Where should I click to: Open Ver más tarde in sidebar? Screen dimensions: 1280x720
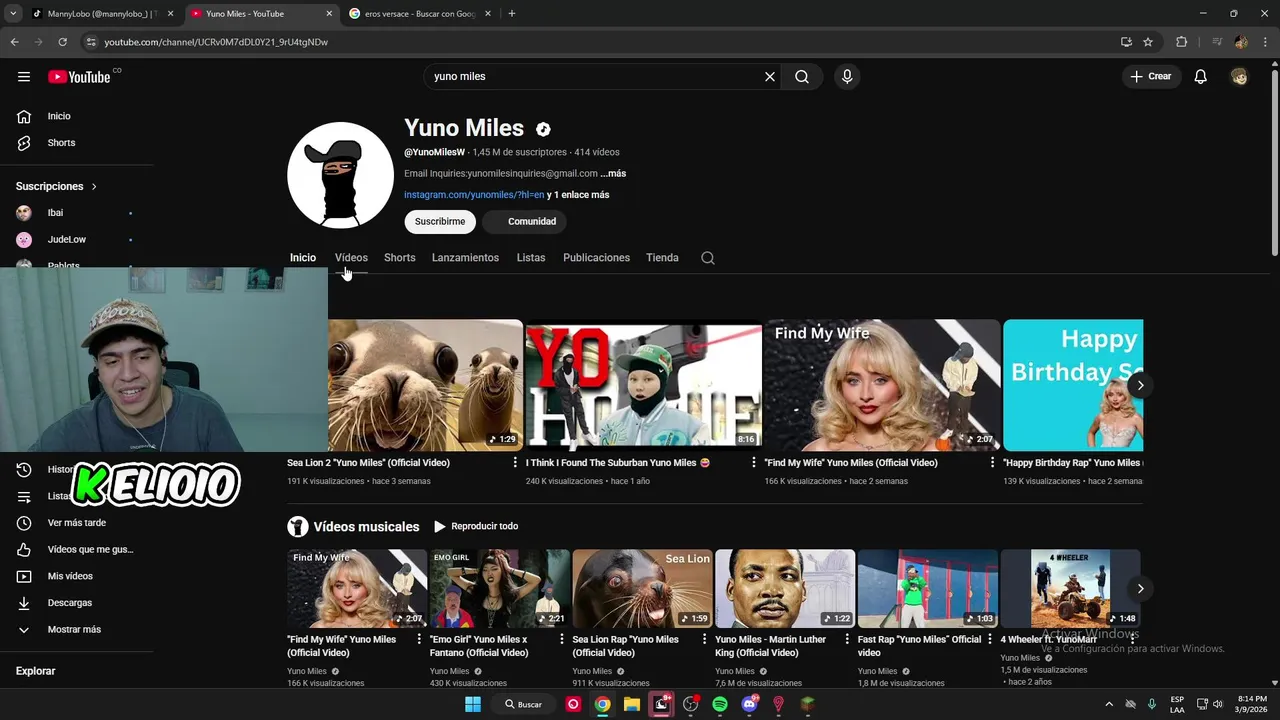point(77,523)
